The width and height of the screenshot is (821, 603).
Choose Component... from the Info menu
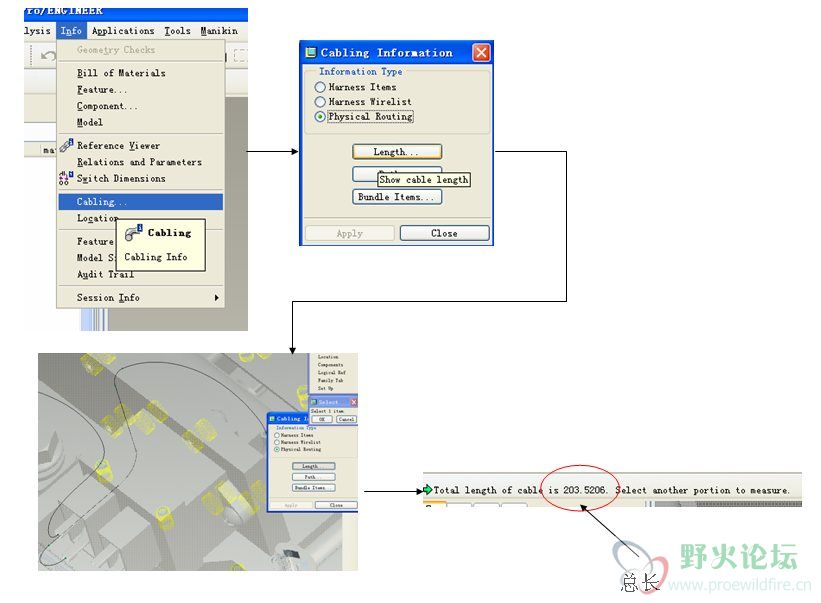(107, 106)
